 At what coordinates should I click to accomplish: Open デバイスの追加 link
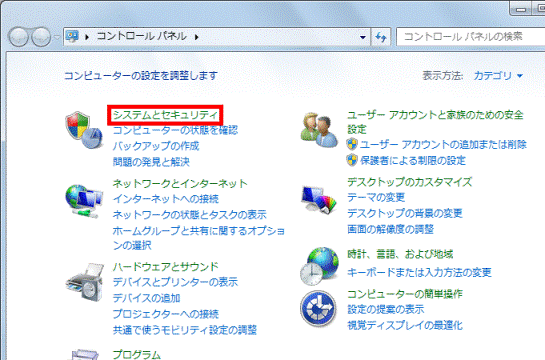146,298
